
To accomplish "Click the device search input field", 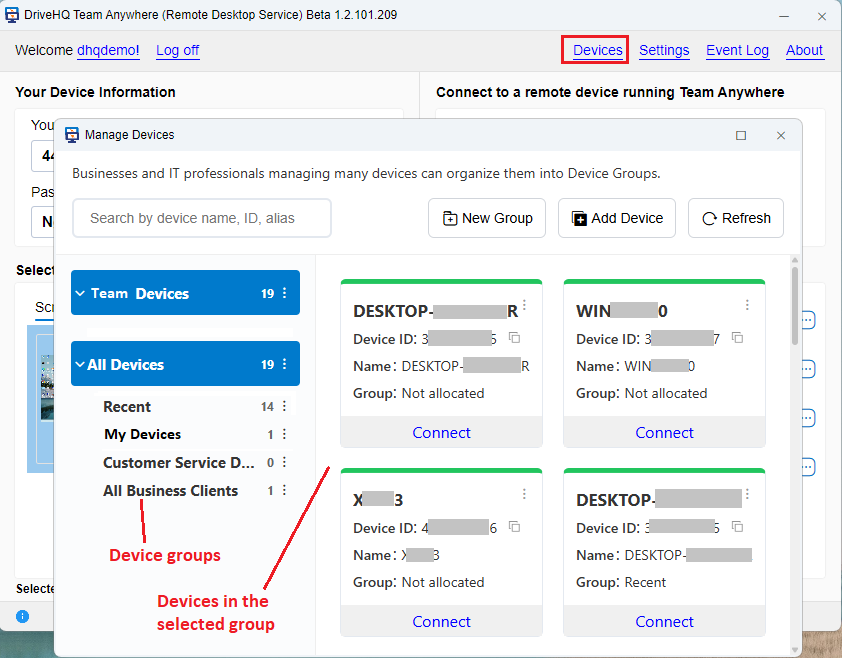I will [202, 218].
